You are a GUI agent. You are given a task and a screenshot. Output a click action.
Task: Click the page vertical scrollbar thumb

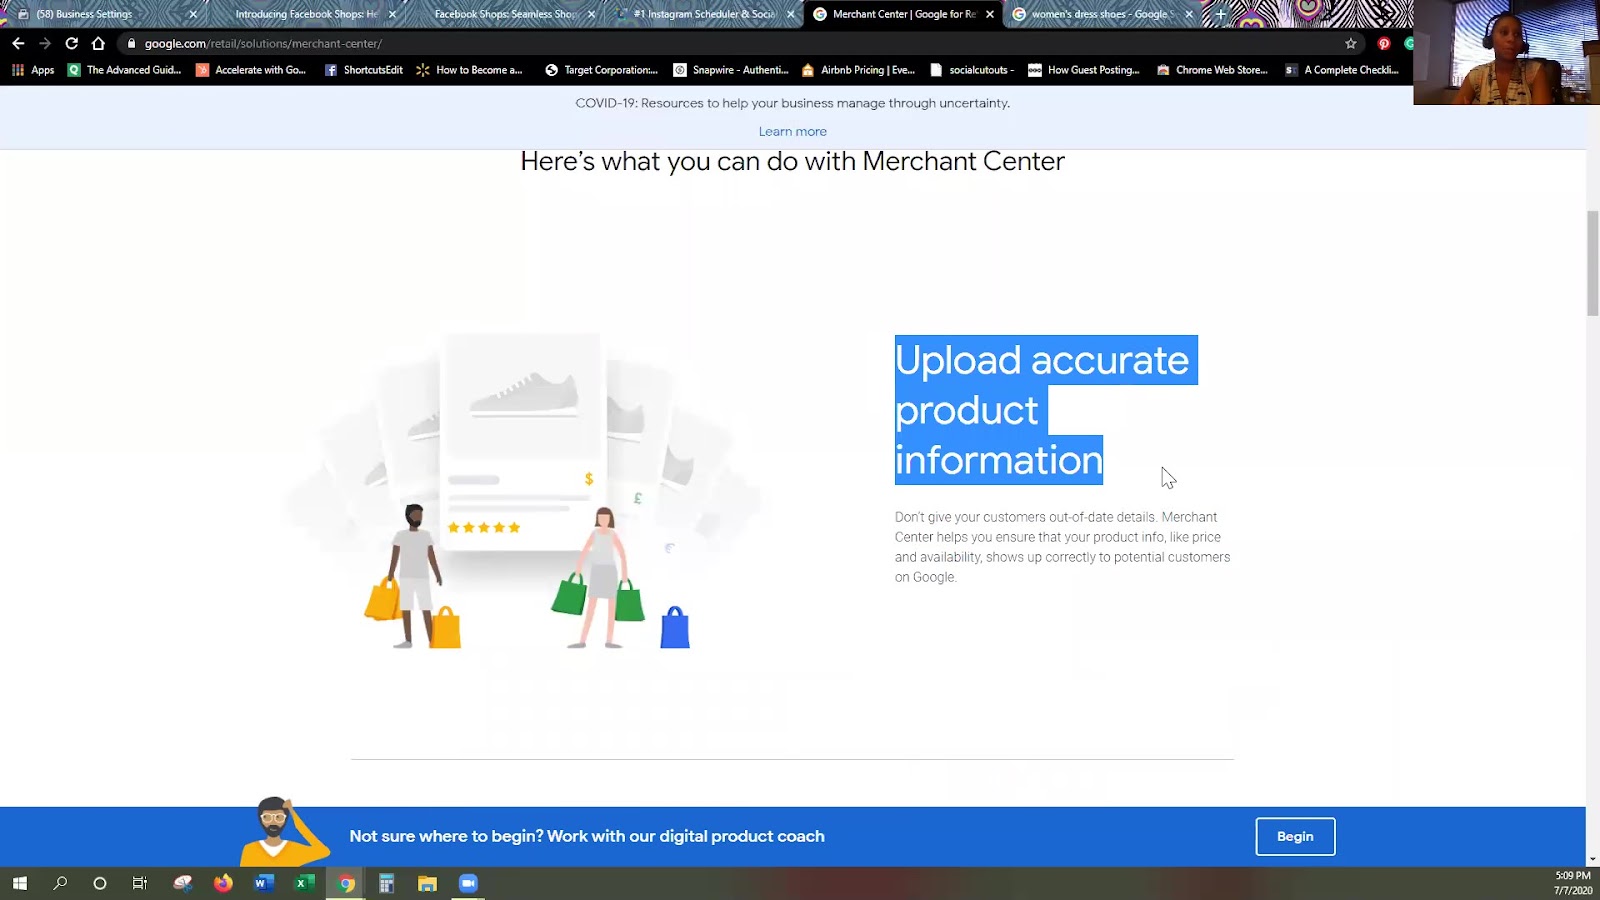click(x=1592, y=263)
